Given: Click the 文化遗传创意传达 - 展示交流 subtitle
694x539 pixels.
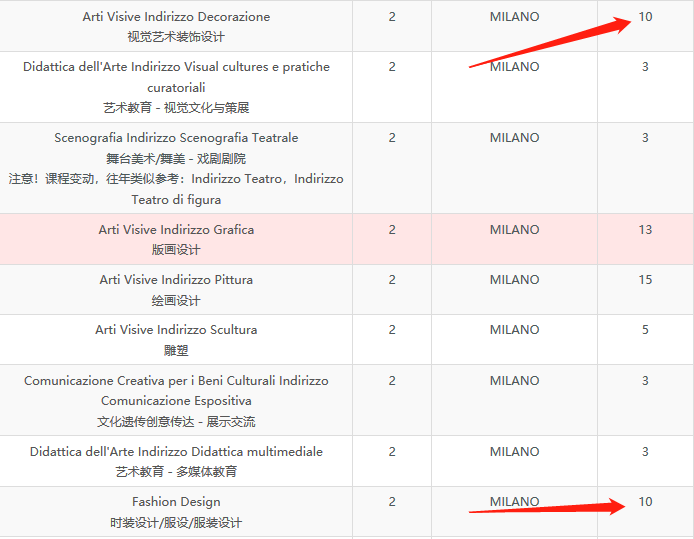Looking at the screenshot, I should coord(176,422).
